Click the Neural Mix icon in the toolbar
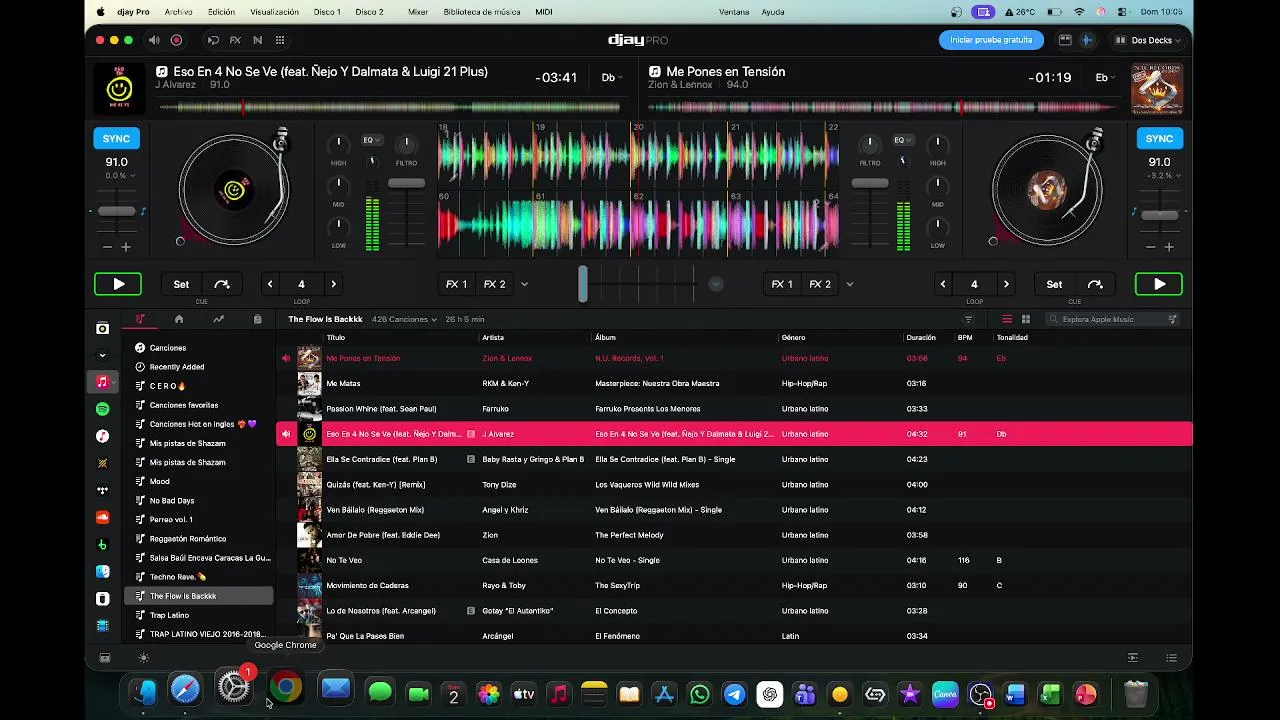The image size is (1280, 720). pyautogui.click(x=257, y=40)
